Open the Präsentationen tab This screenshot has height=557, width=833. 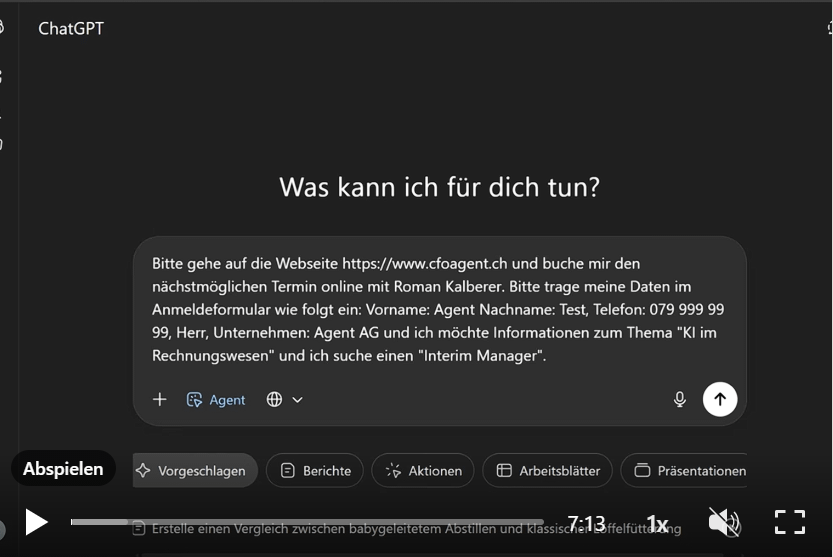690,470
